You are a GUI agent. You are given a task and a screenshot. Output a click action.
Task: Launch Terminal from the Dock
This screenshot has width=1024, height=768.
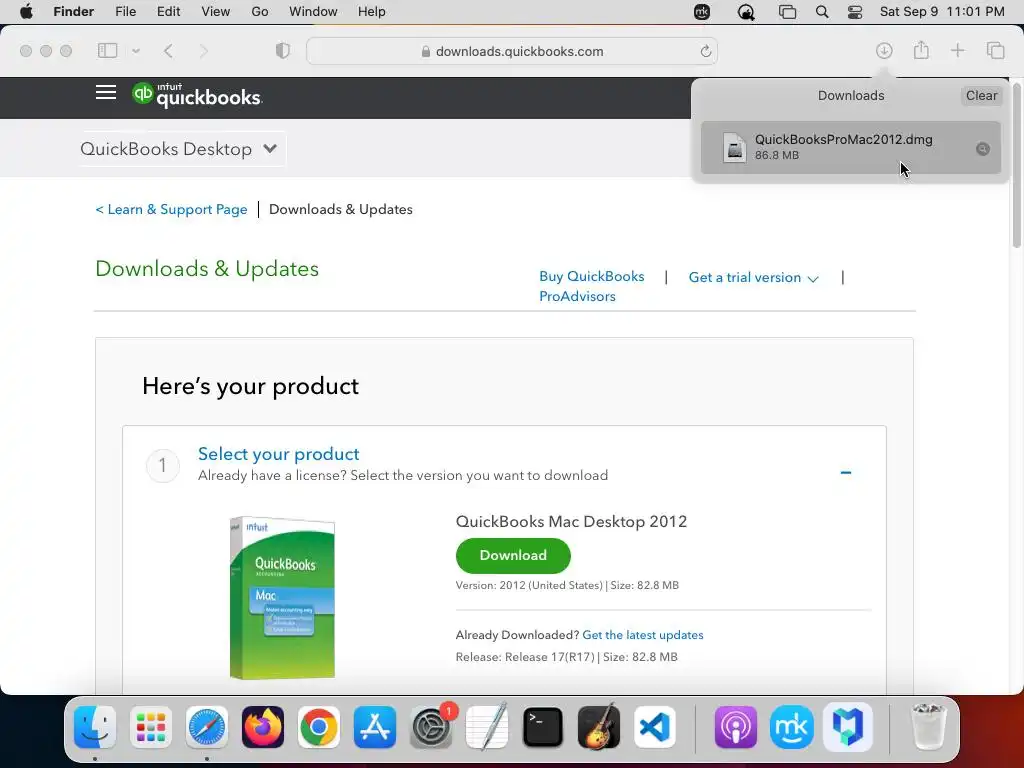click(x=543, y=727)
